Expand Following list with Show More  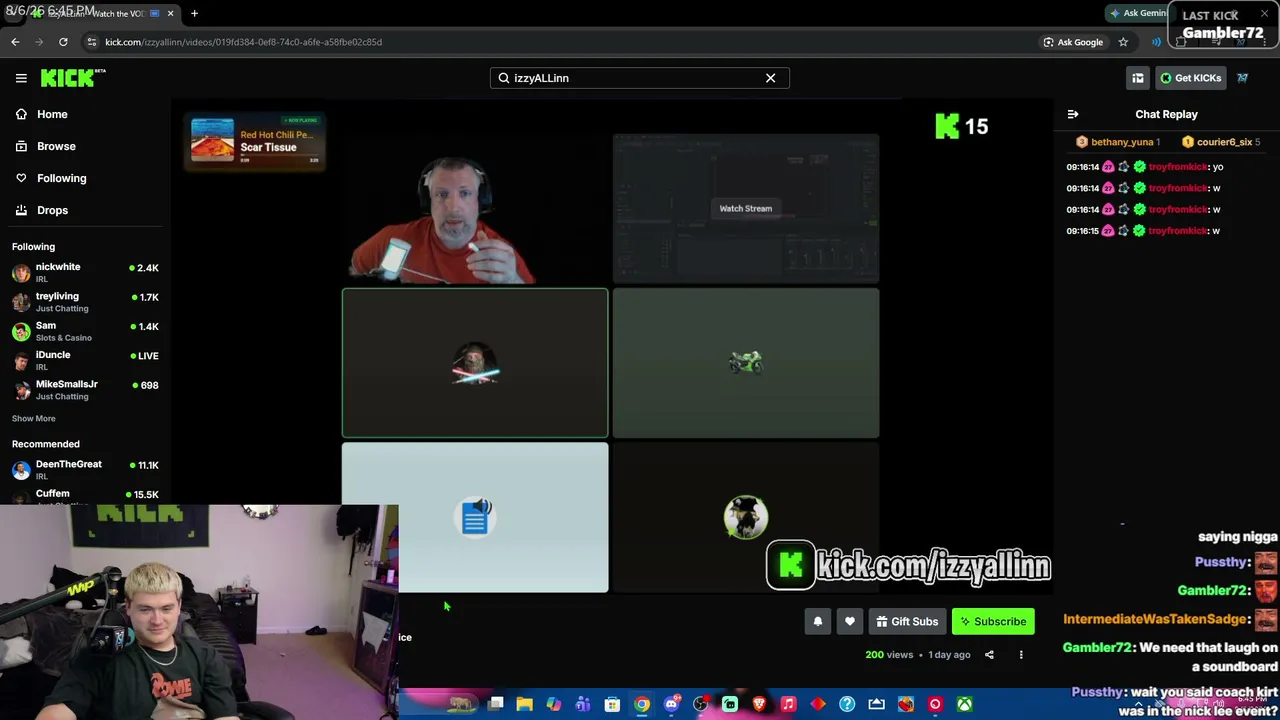pyautogui.click(x=34, y=418)
